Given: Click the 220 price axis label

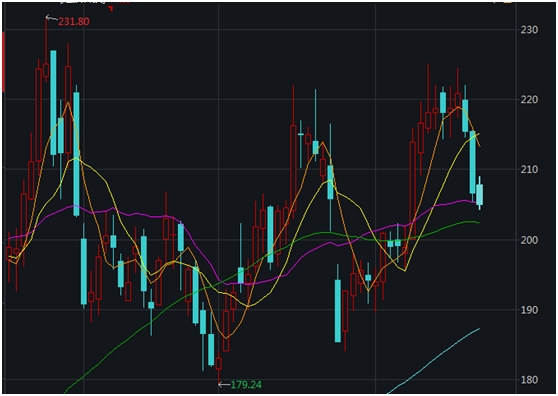Looking at the screenshot, I should coord(529,99).
